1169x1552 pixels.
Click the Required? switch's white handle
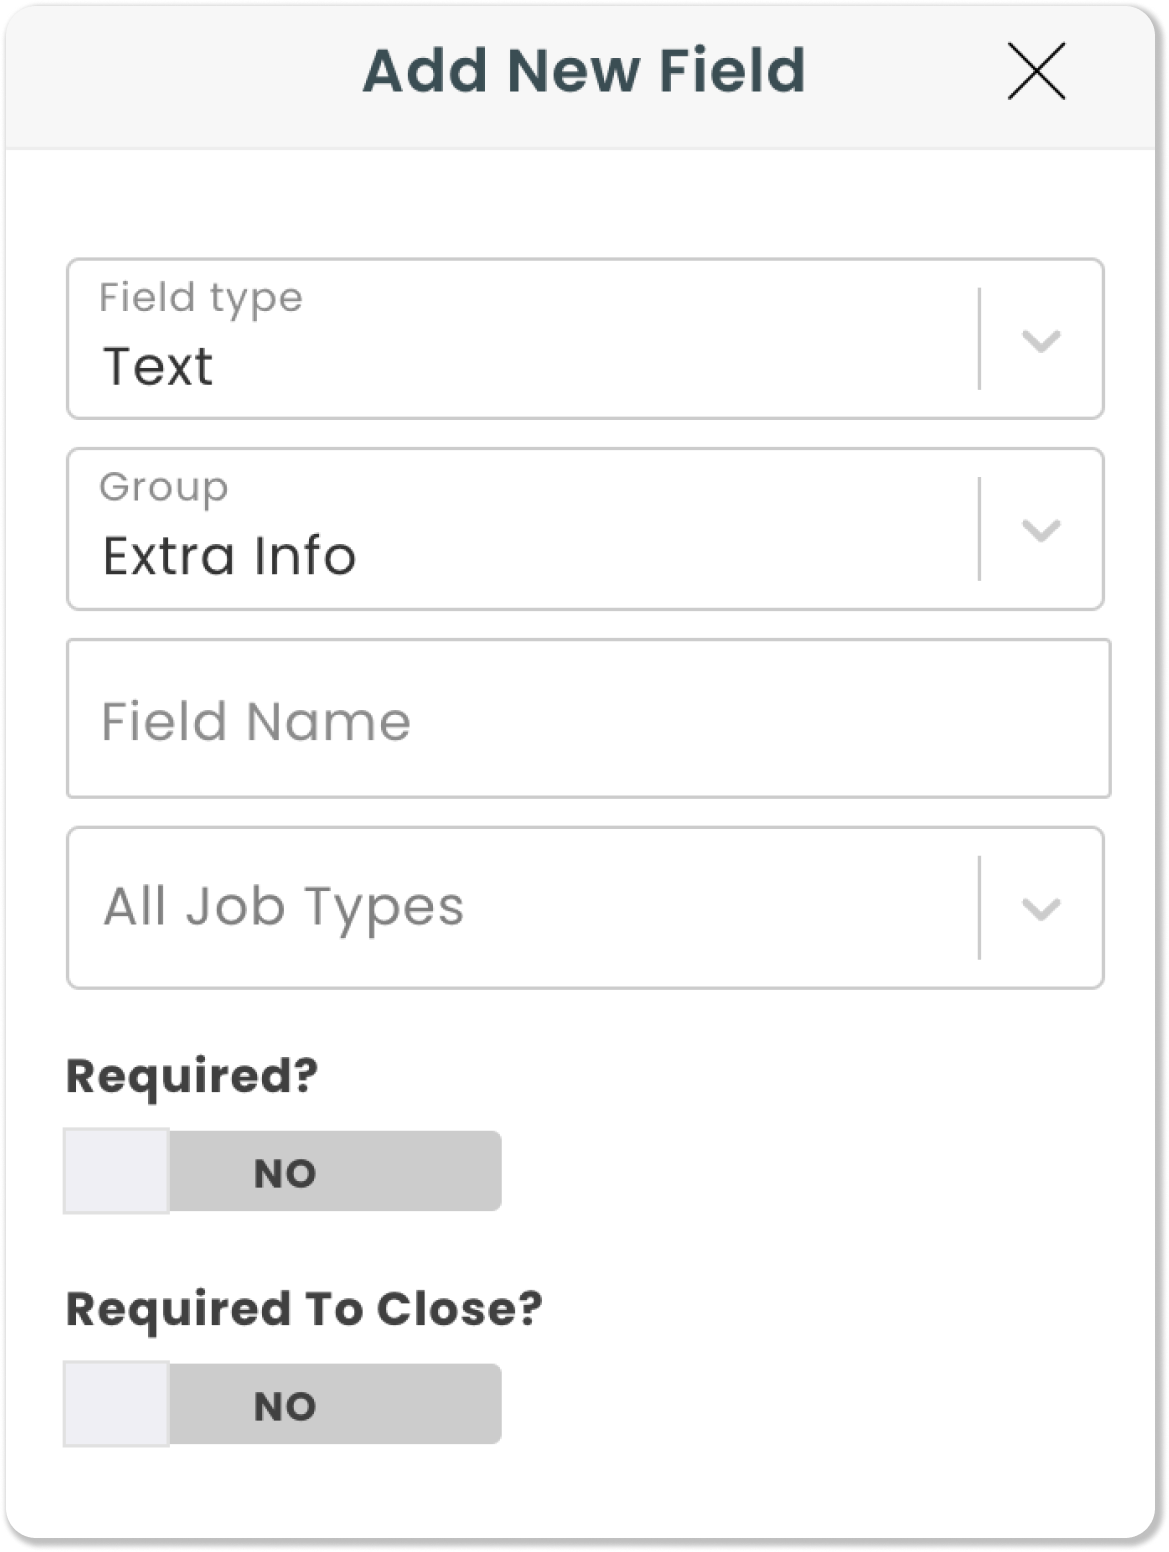pyautogui.click(x=116, y=1171)
